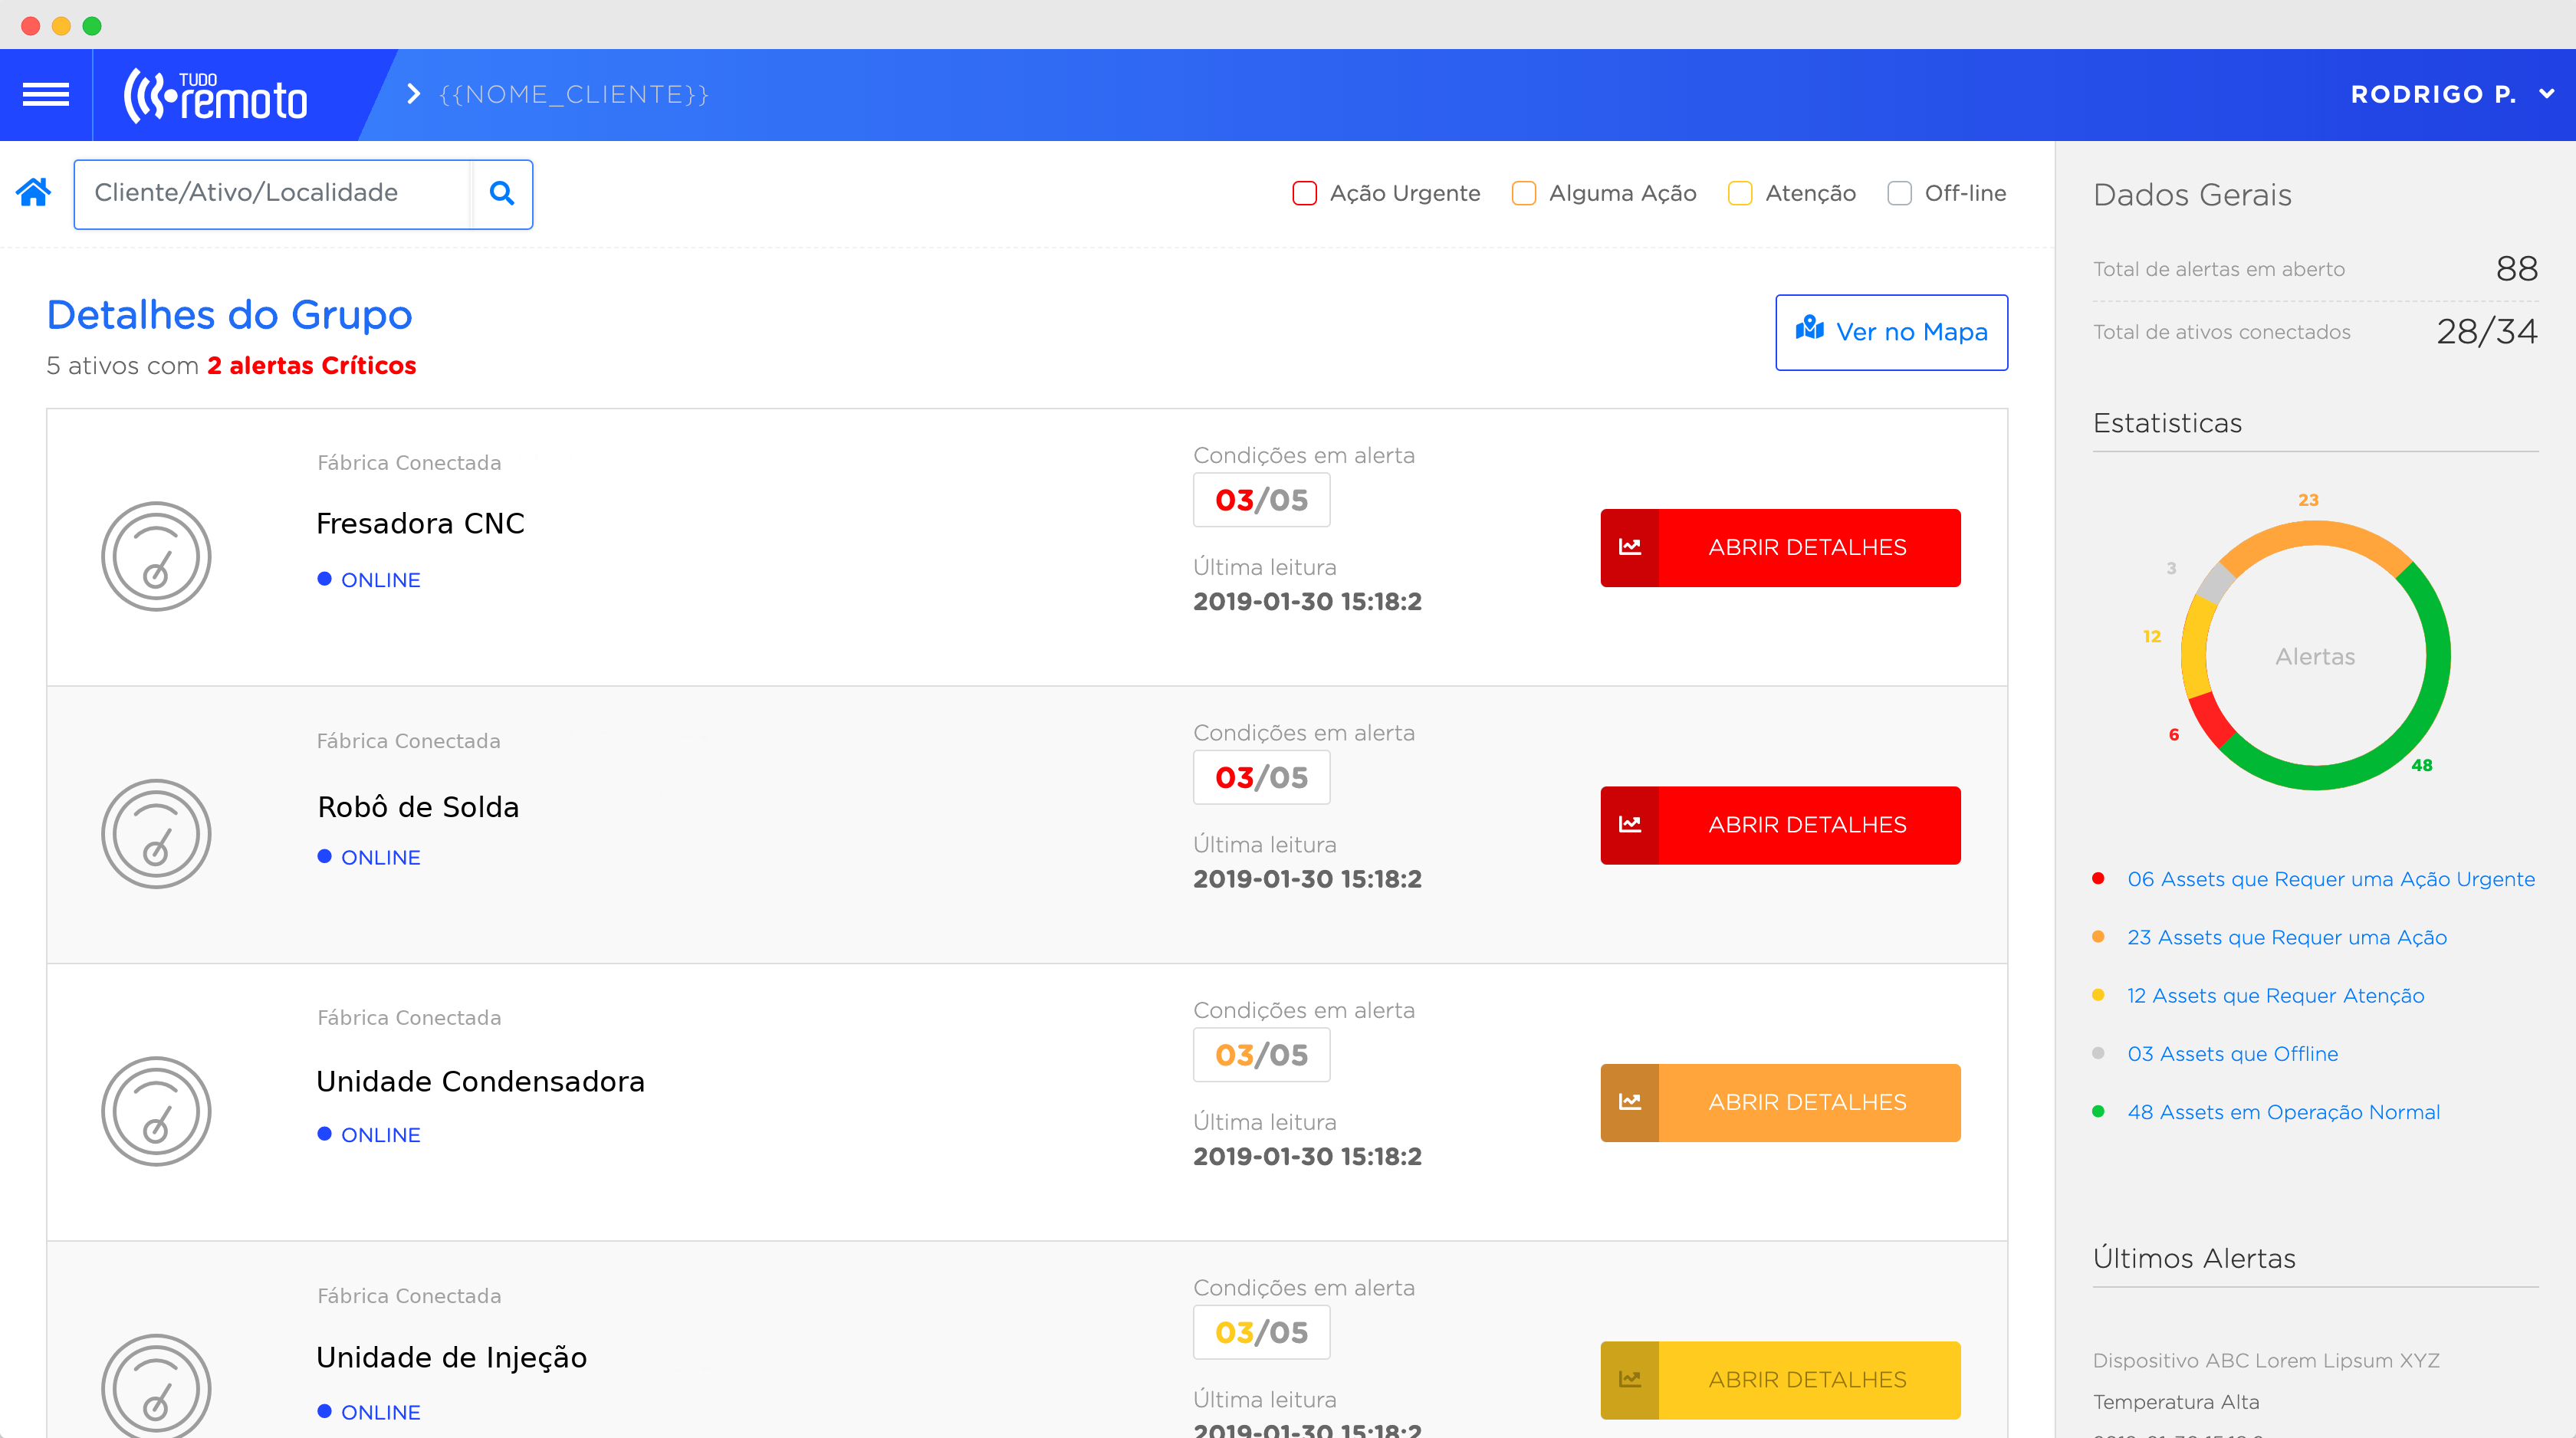Select the NOME_CLIENTE breadcrumb item

574,94
